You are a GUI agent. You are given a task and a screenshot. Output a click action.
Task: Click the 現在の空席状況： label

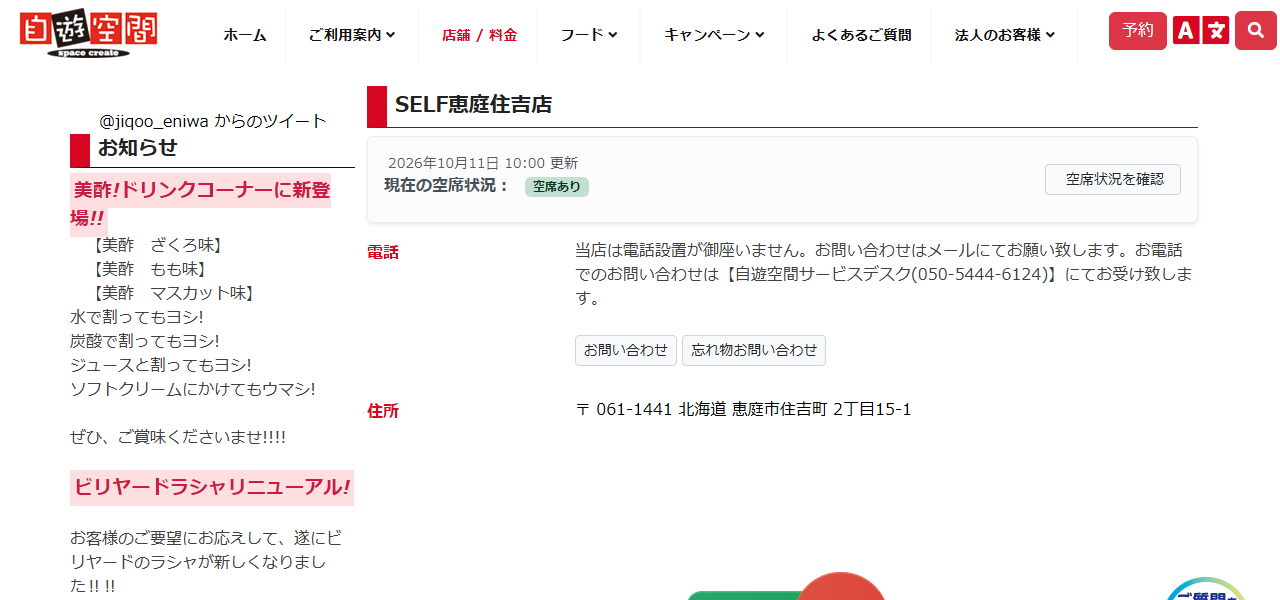(448, 185)
